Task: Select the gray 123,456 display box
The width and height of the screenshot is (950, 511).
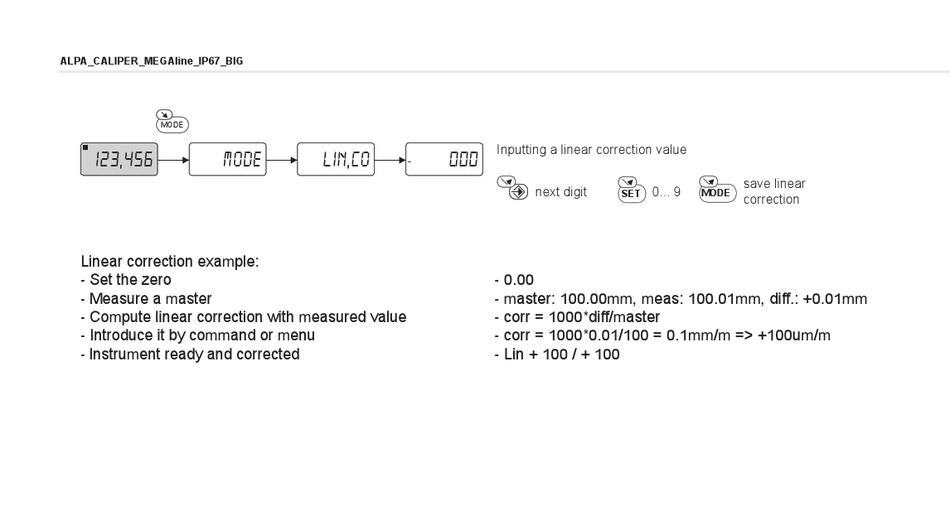Action: [x=119, y=159]
